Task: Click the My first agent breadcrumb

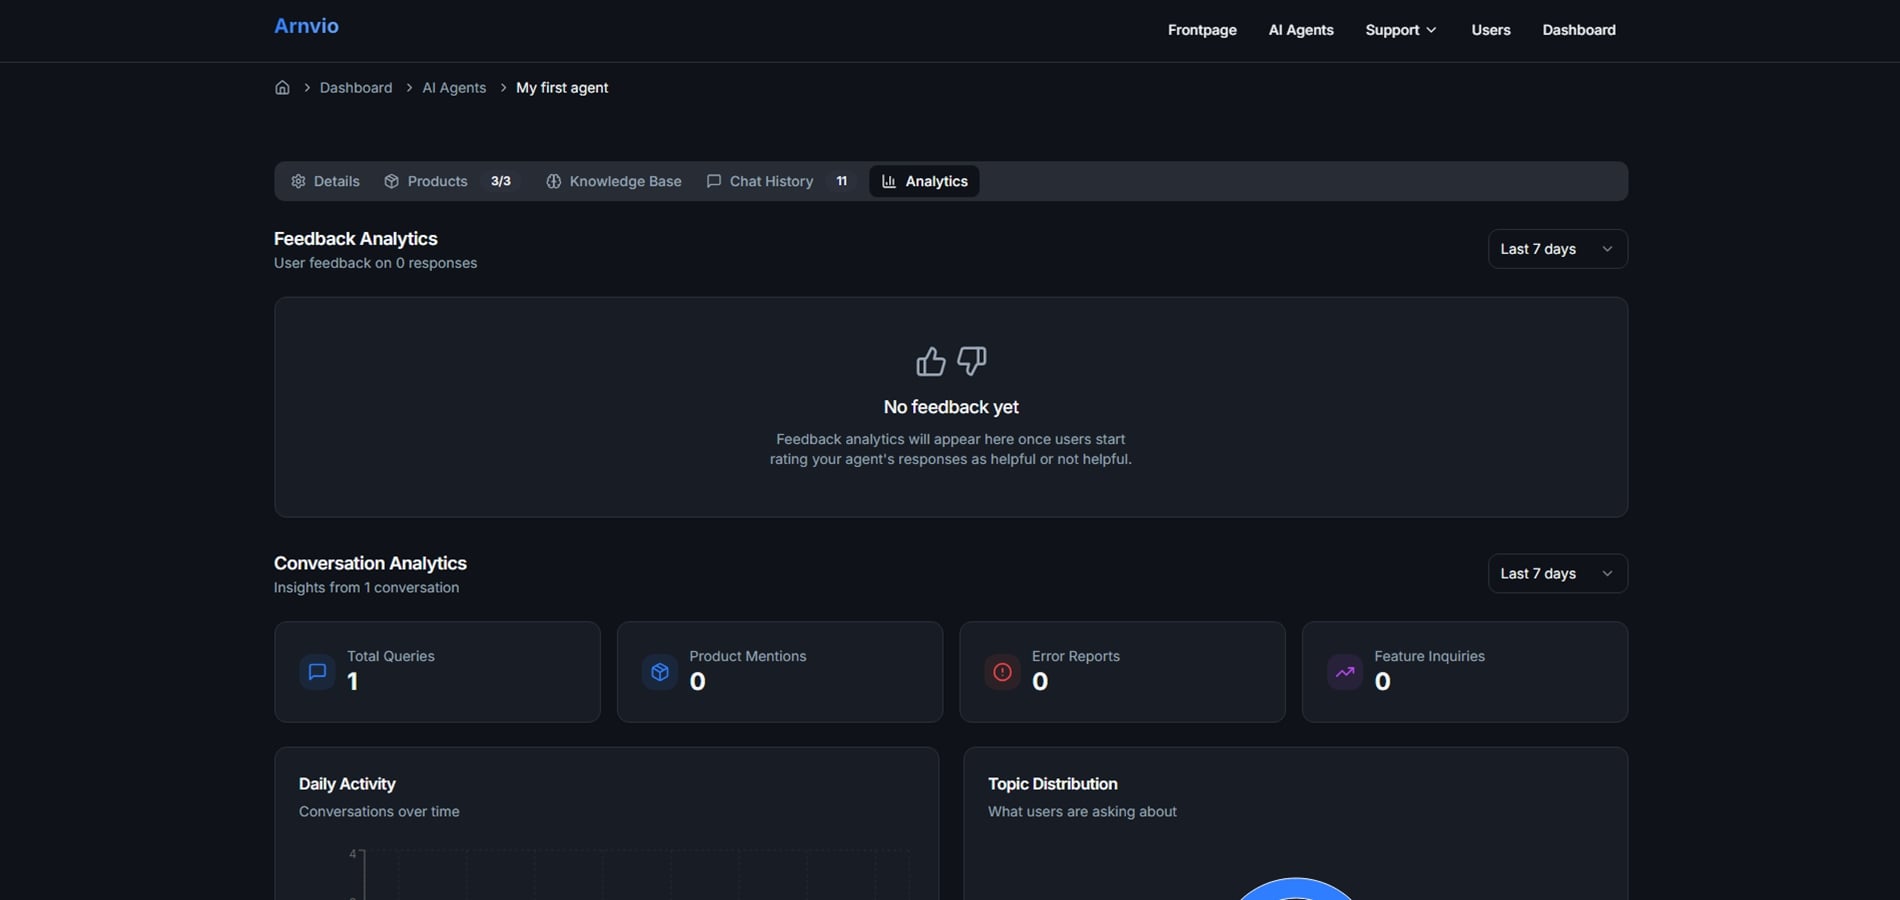Action: click(x=562, y=88)
